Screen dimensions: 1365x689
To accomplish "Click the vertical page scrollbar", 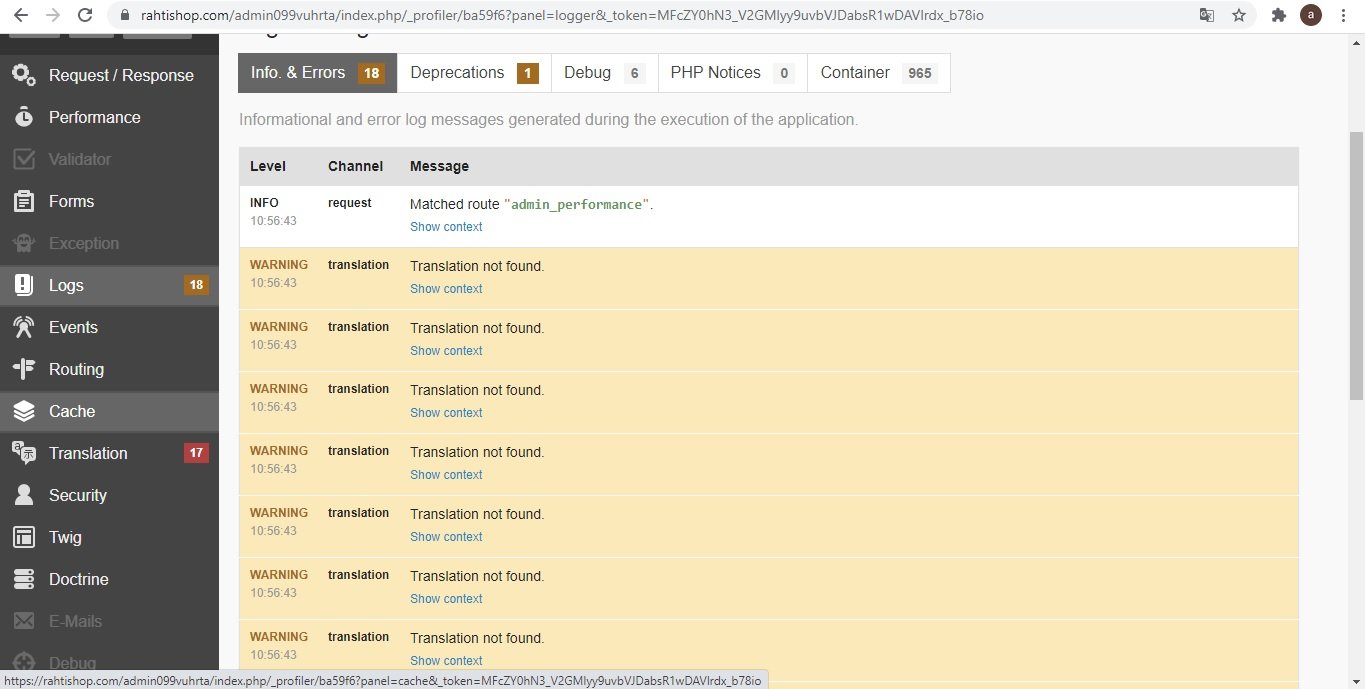I will point(1357,265).
